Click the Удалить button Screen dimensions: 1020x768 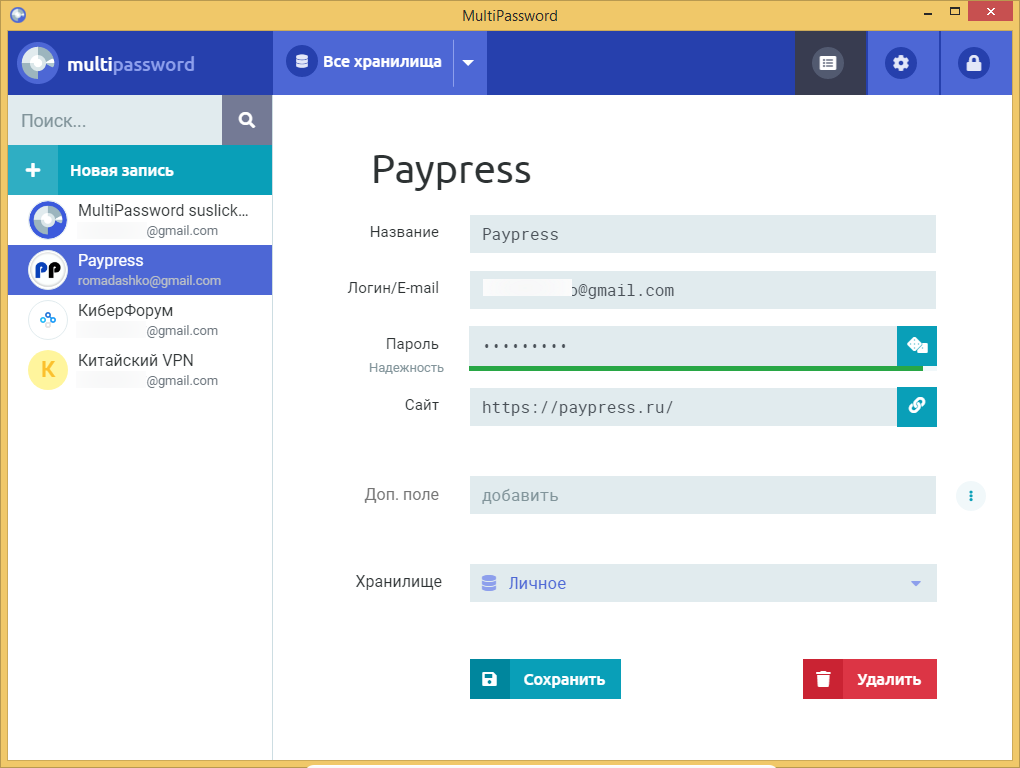(x=870, y=679)
